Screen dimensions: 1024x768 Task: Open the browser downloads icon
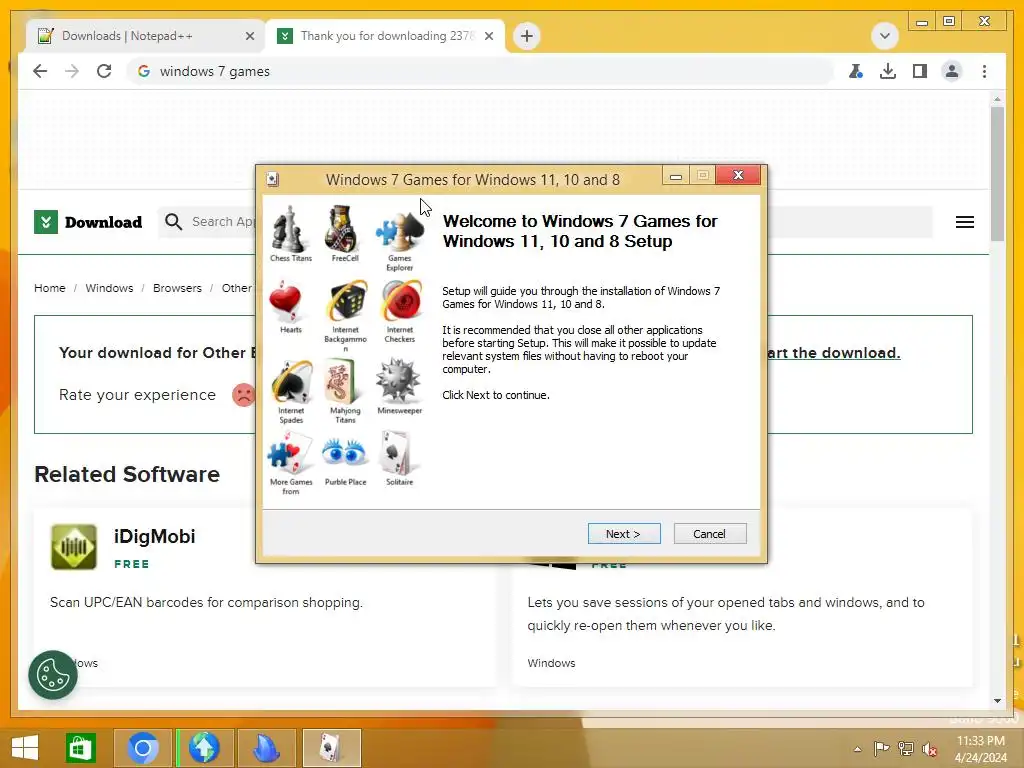888,71
